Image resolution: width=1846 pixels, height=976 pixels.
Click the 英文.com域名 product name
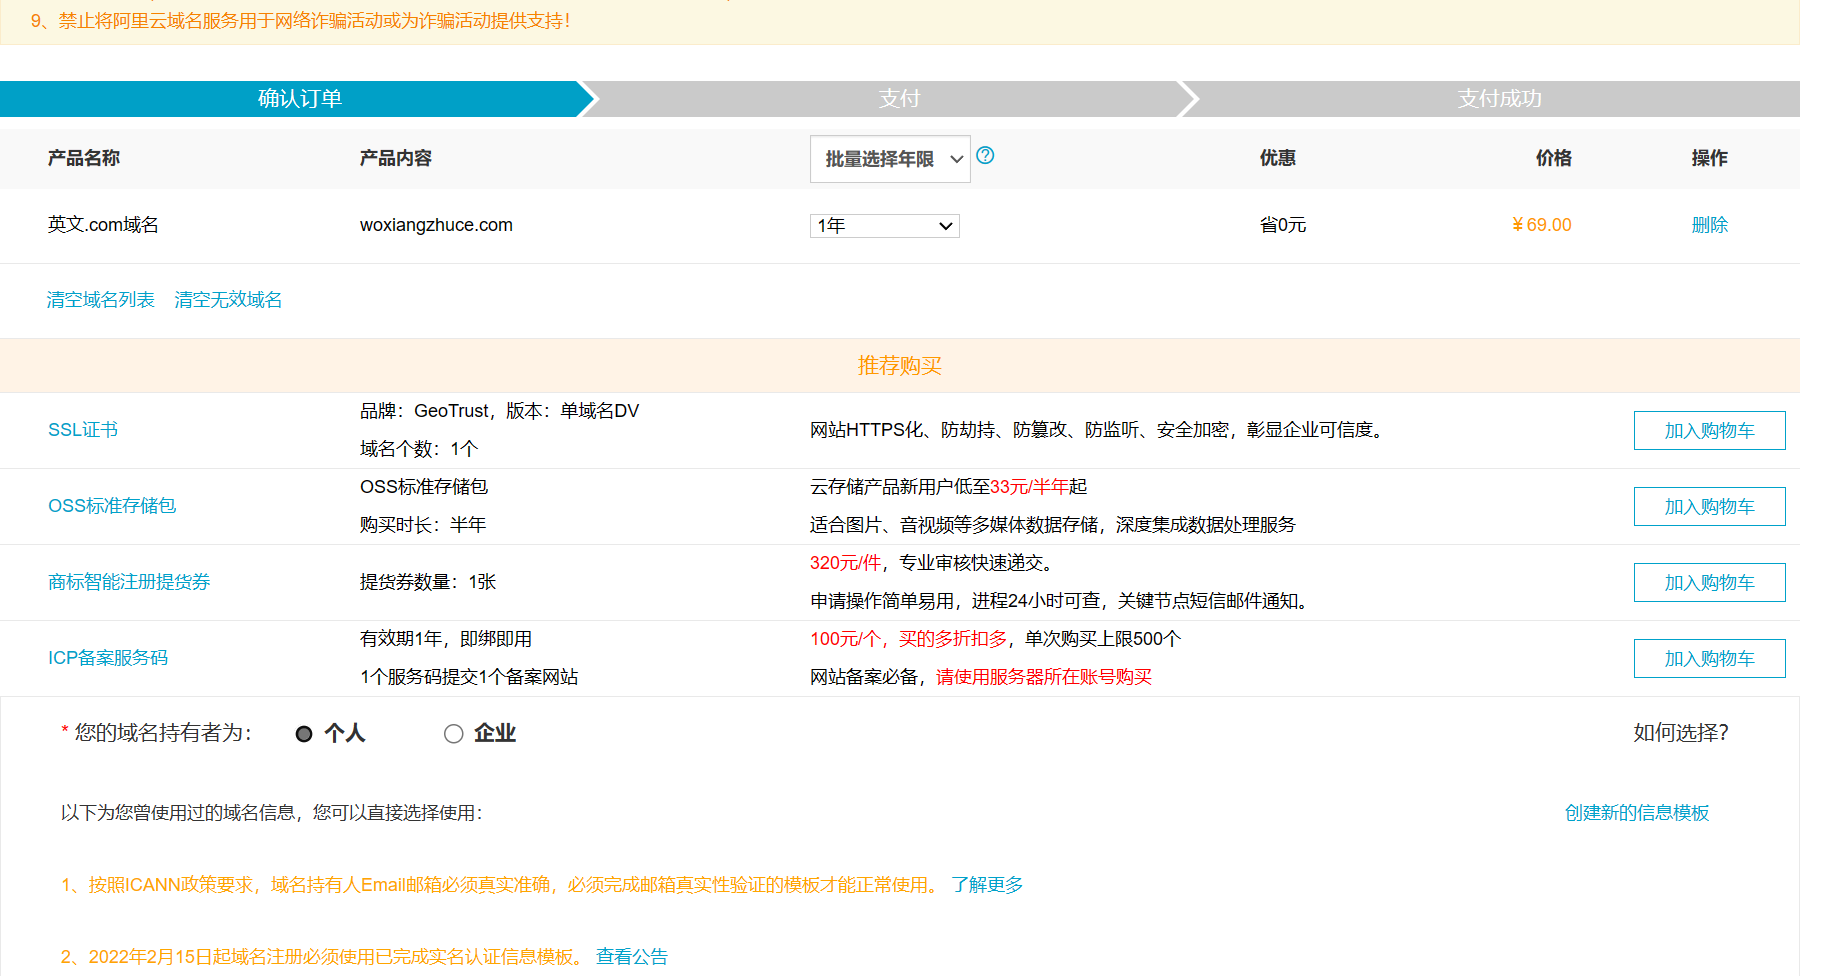pos(103,225)
